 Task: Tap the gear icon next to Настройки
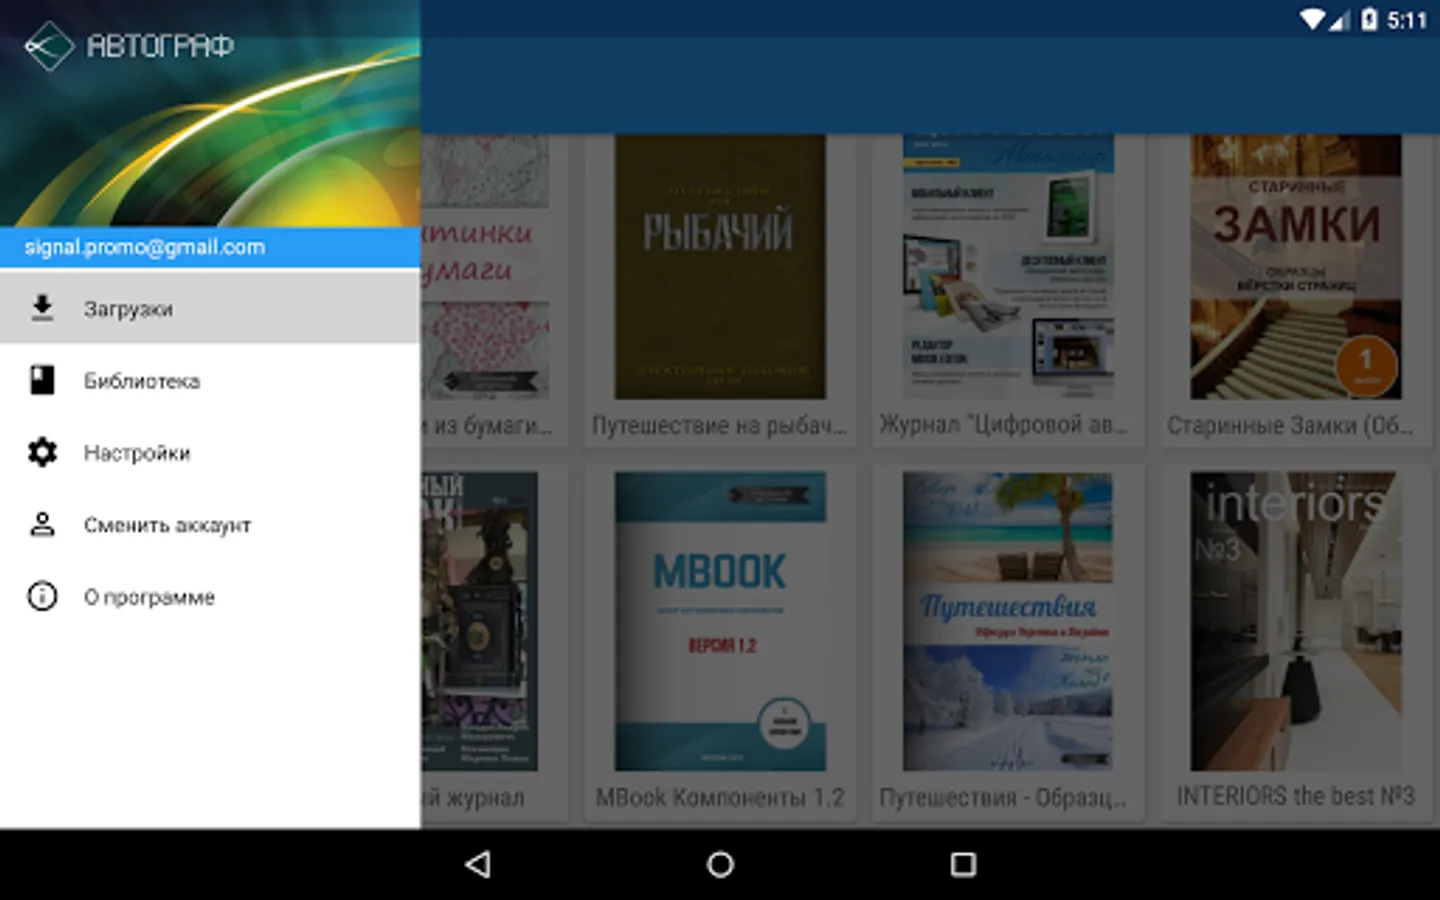coord(42,452)
